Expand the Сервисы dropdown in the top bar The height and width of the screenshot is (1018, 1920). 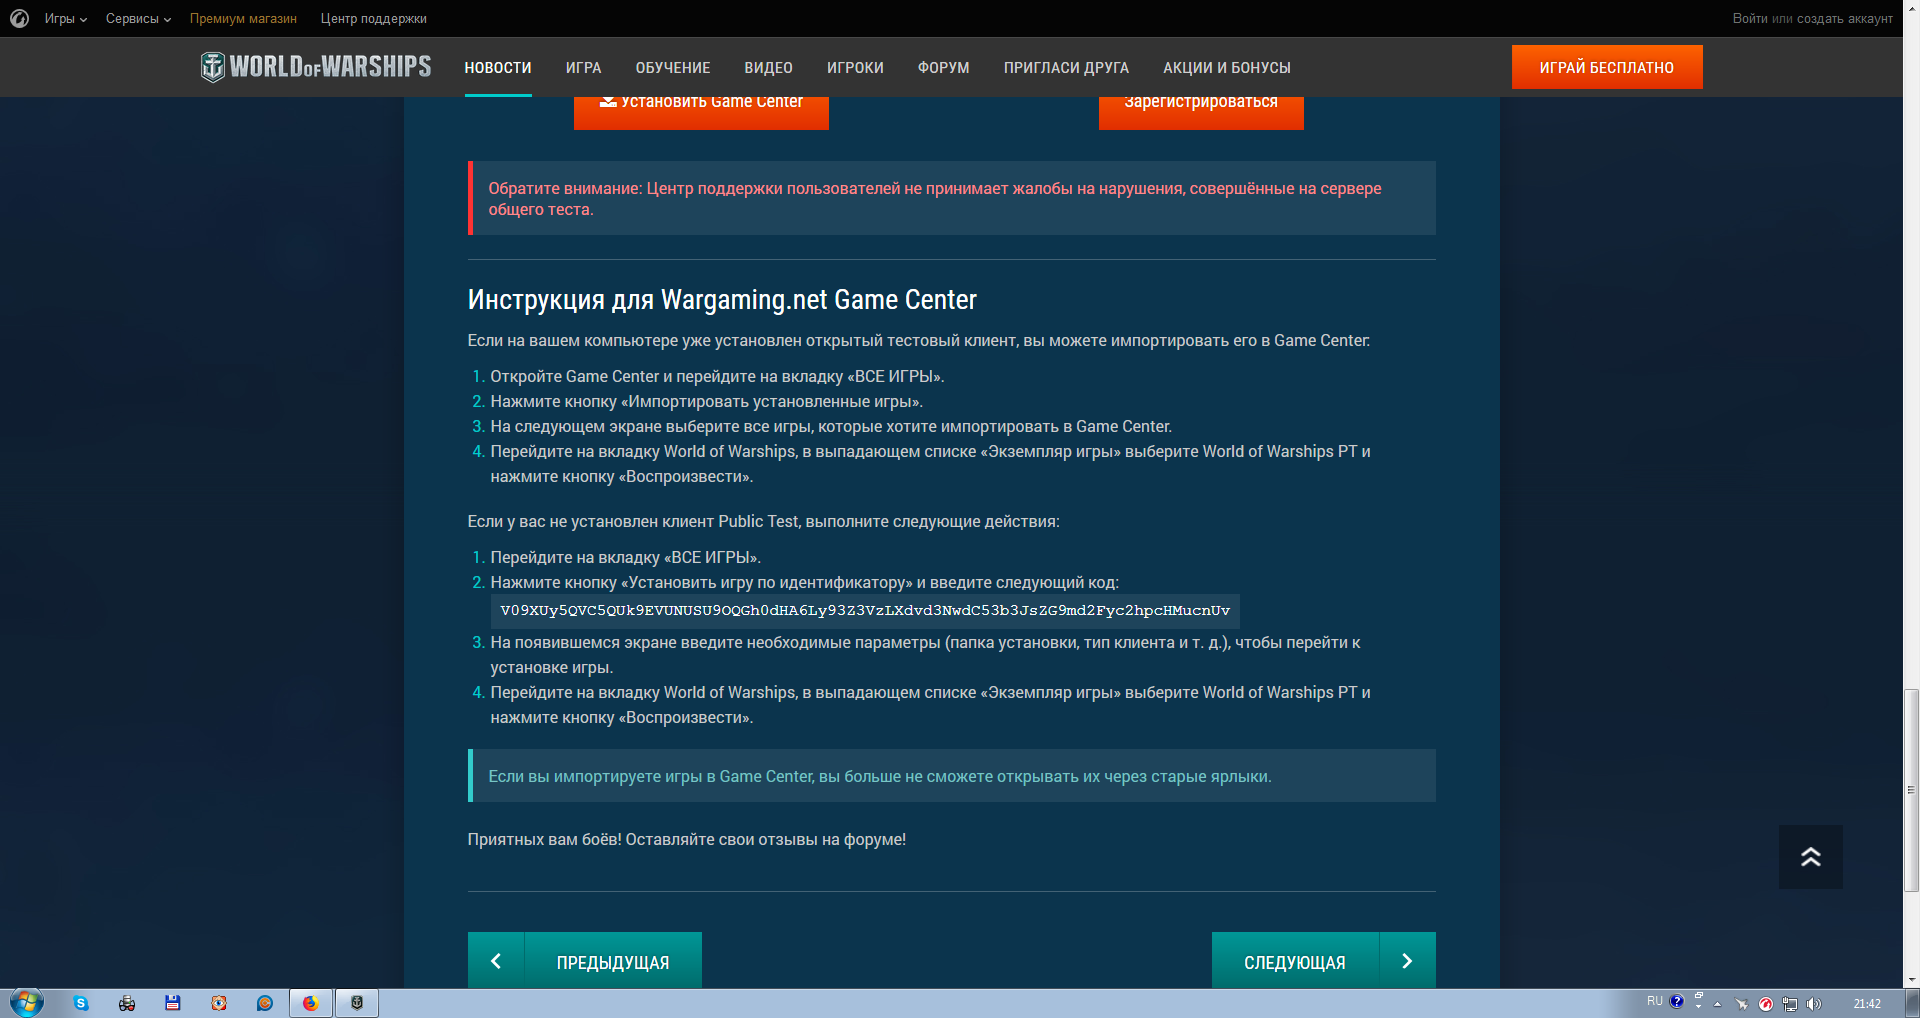[138, 18]
